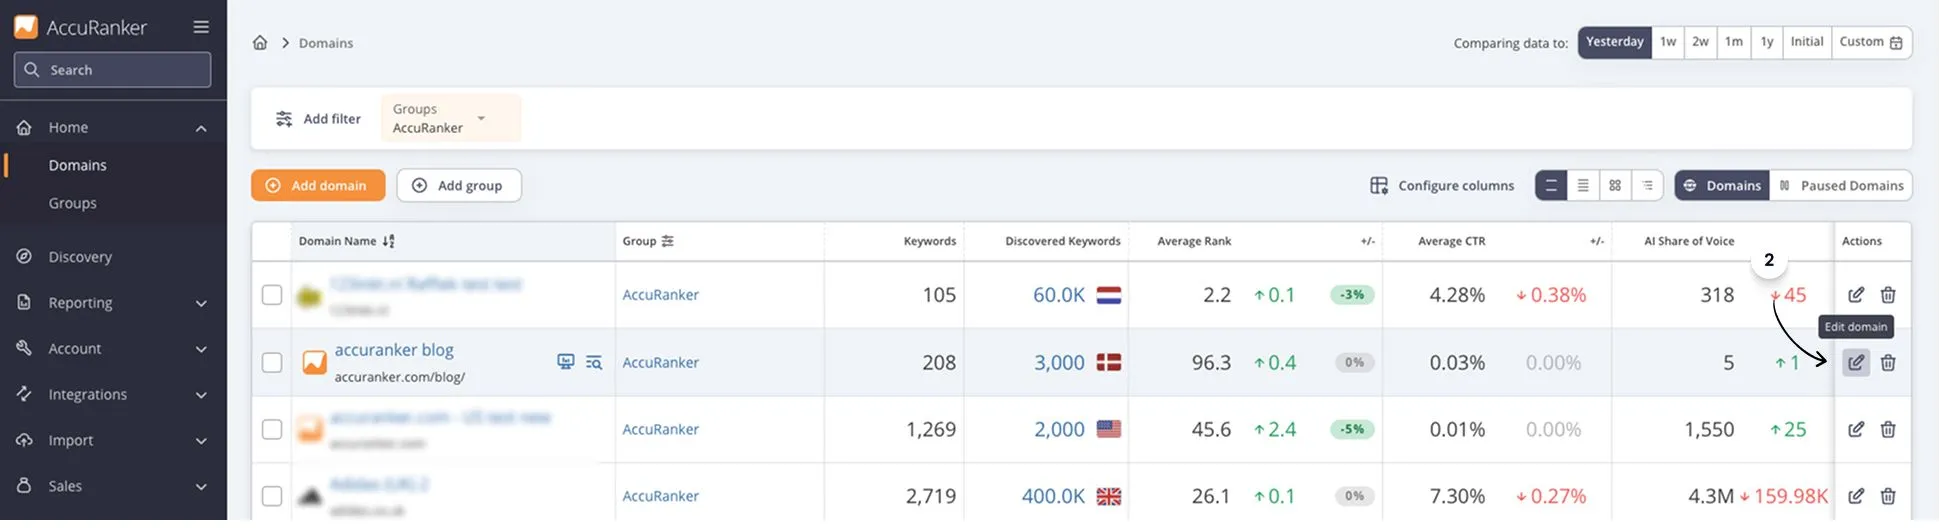This screenshot has height=528, width=1939.
Task: Select the accuranker blog row checkbox
Action: 272,362
